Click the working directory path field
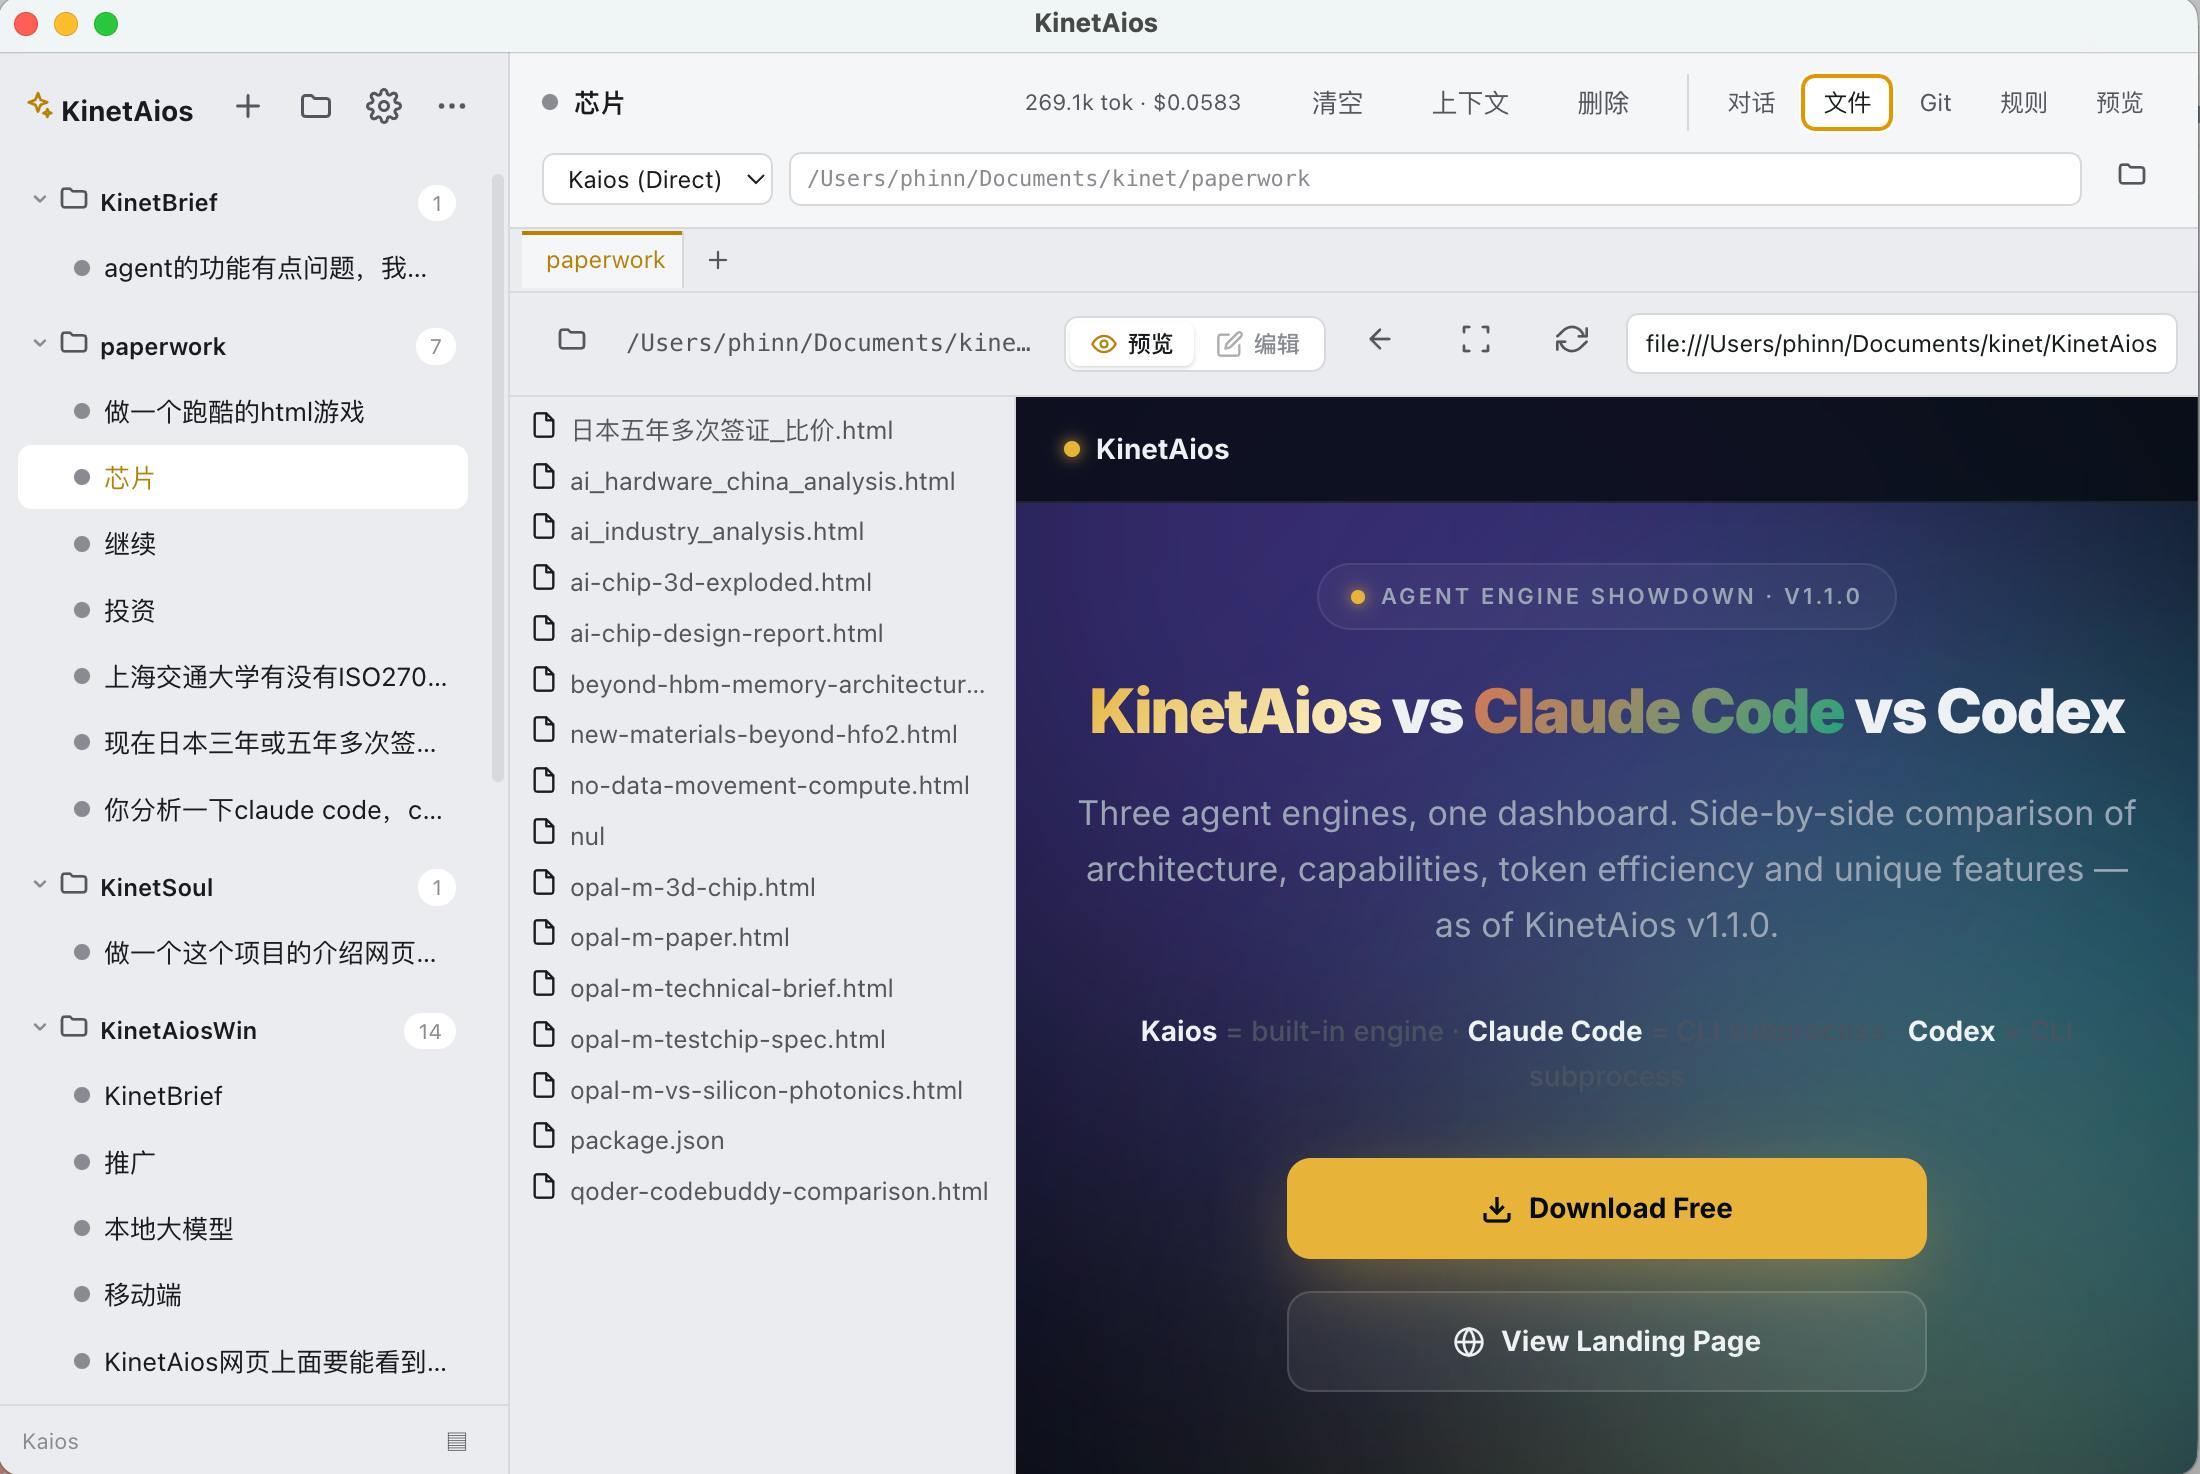2200x1474 pixels. (1435, 179)
